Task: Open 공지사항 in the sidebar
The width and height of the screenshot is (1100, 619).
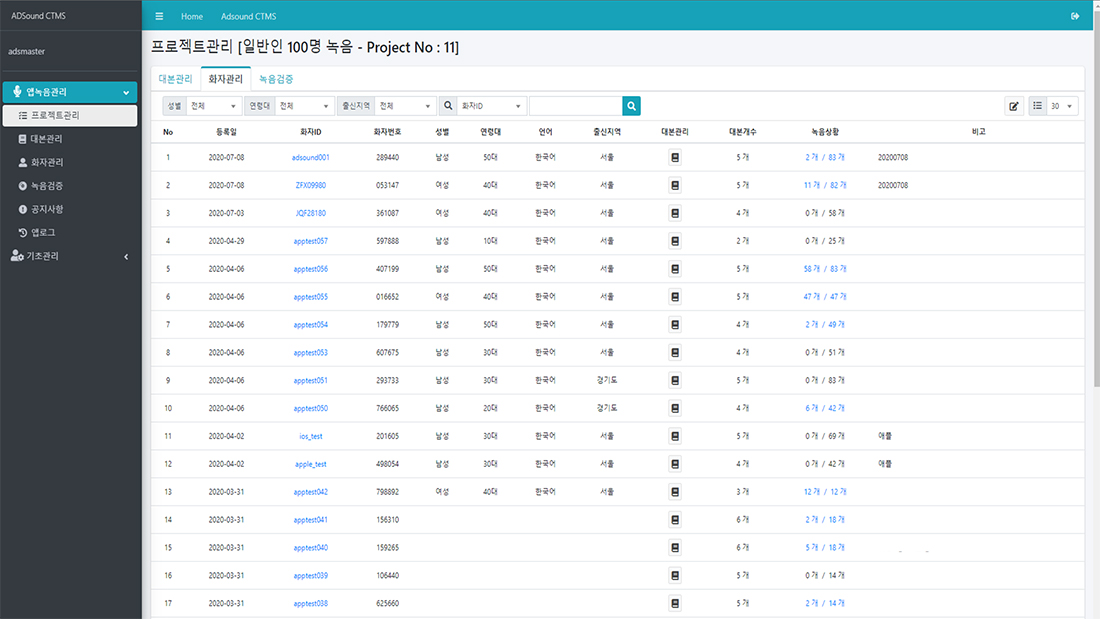Action: pos(70,209)
